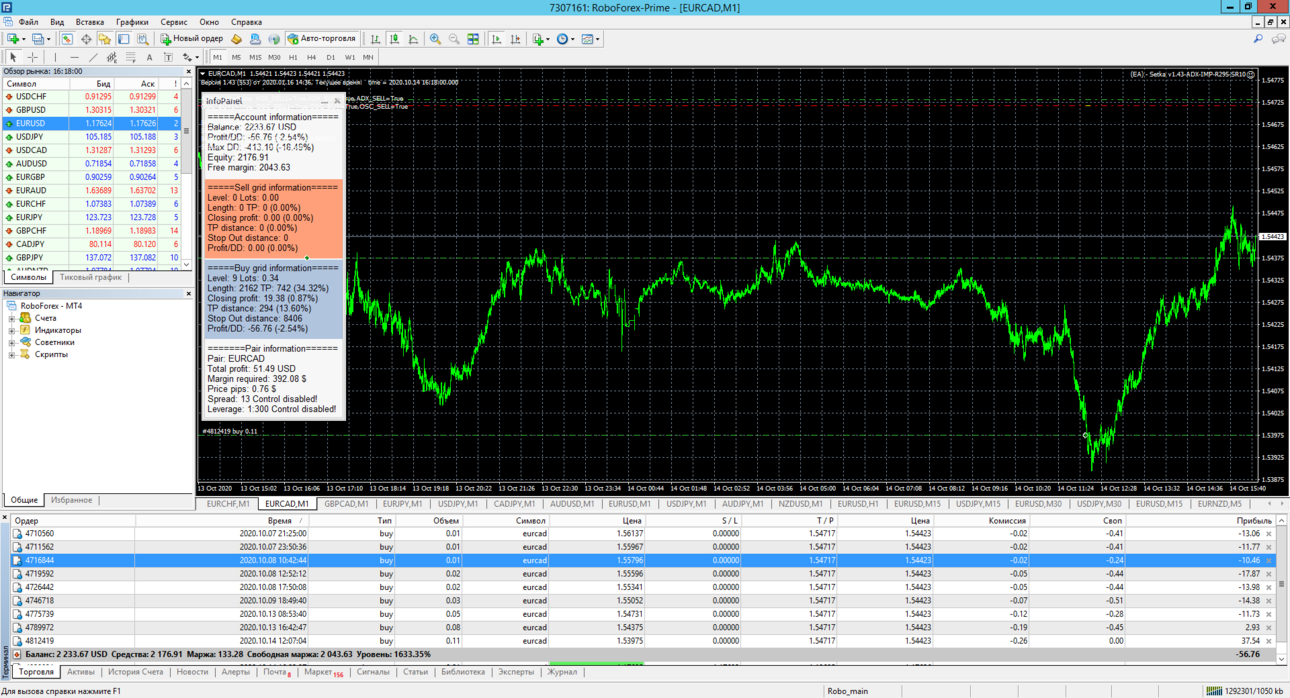Switch chart to bar chart mode
This screenshot has width=1290, height=698.
(x=376, y=39)
